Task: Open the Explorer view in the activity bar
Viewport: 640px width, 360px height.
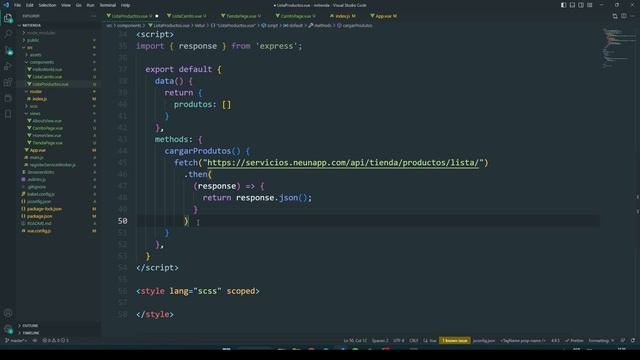Action: [8, 18]
